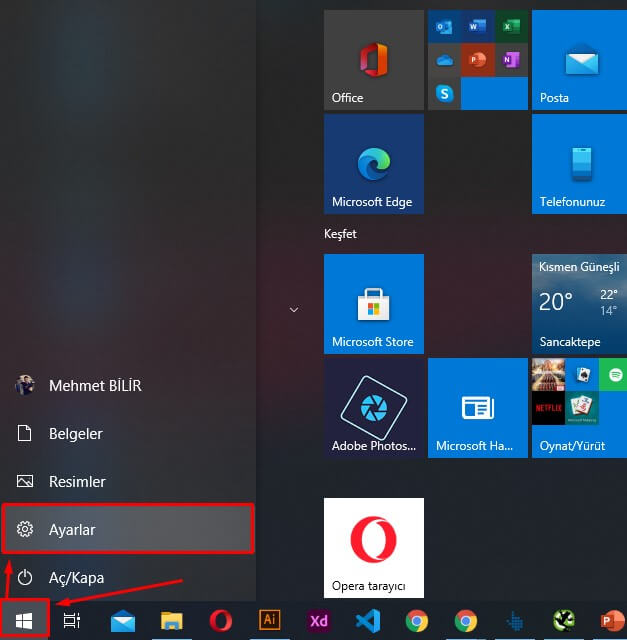Open Excel icon in the Office group tile

(x=511, y=27)
